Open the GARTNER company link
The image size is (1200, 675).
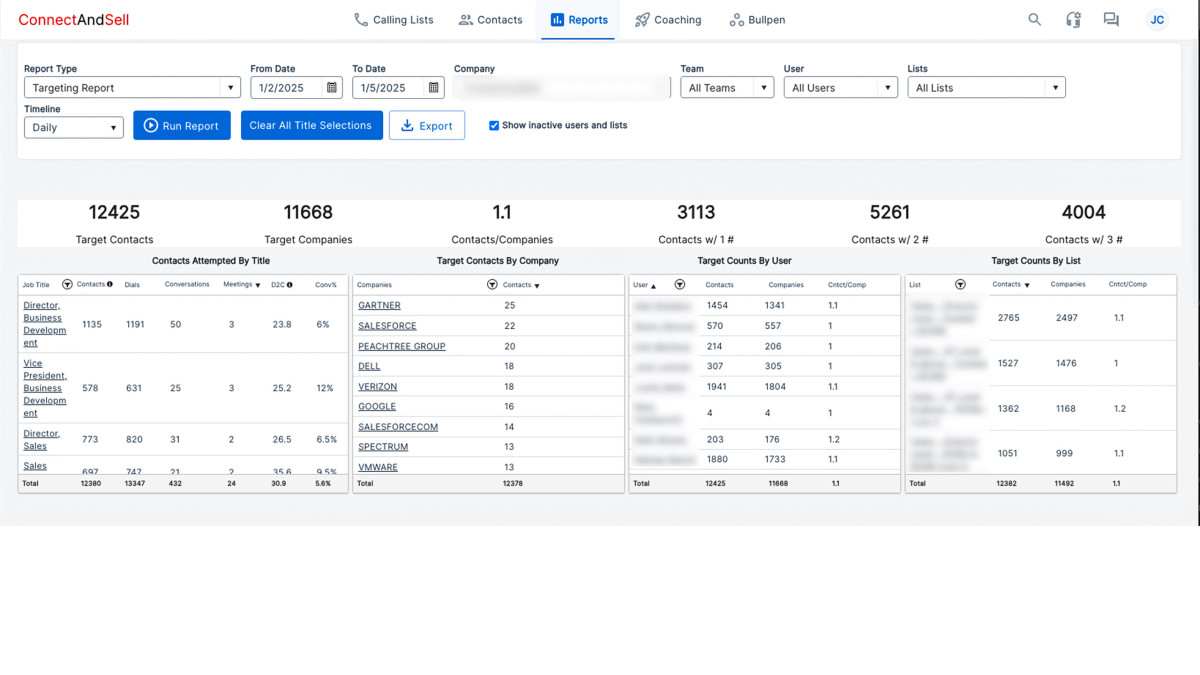(x=379, y=306)
